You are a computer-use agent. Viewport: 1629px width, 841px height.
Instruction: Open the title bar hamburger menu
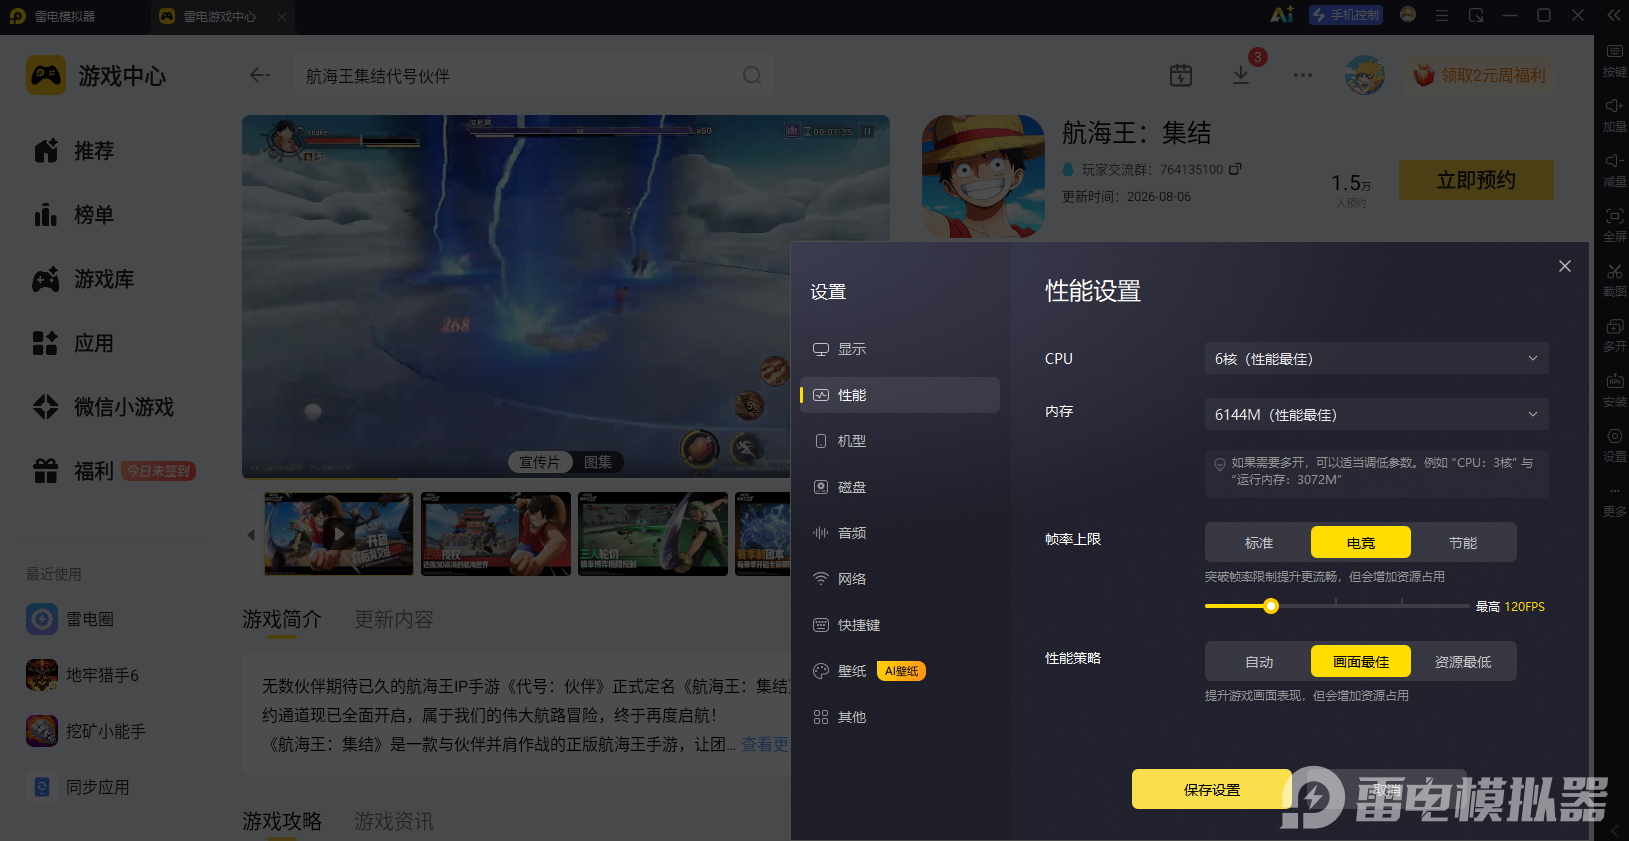1442,15
